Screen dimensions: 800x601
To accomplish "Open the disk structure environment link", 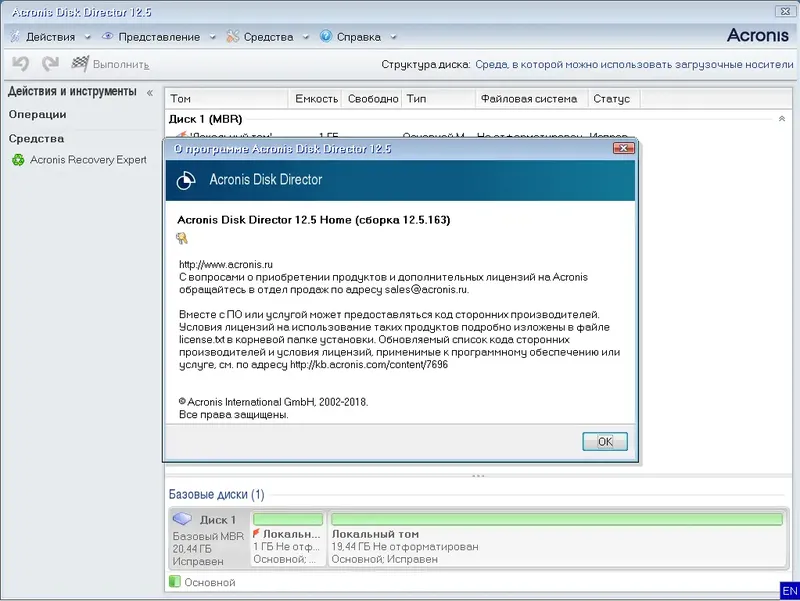I will click(x=634, y=64).
